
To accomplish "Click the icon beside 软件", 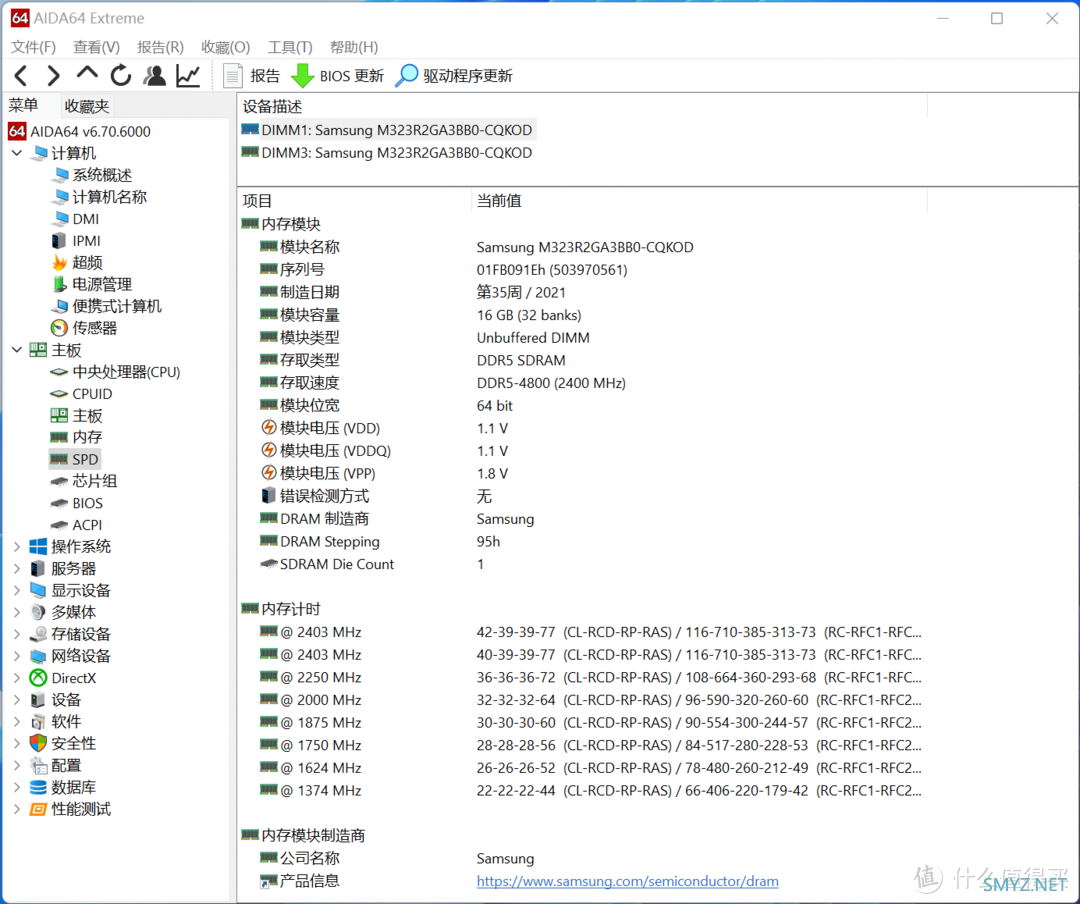I will pos(38,721).
